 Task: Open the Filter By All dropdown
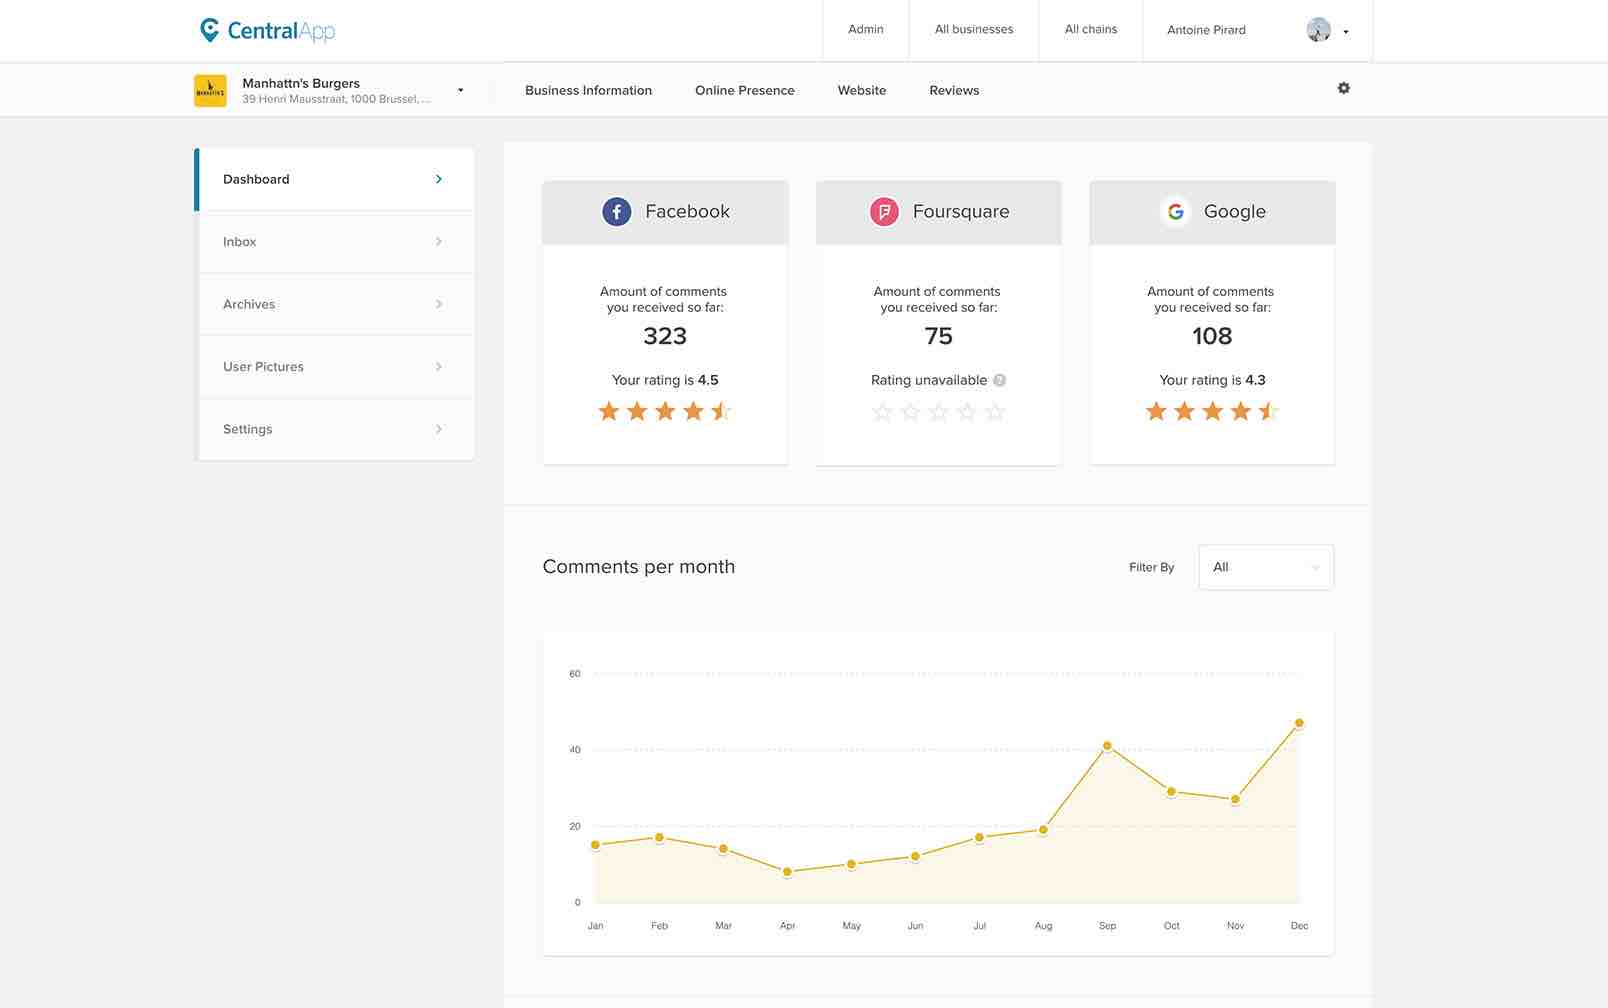(1266, 567)
